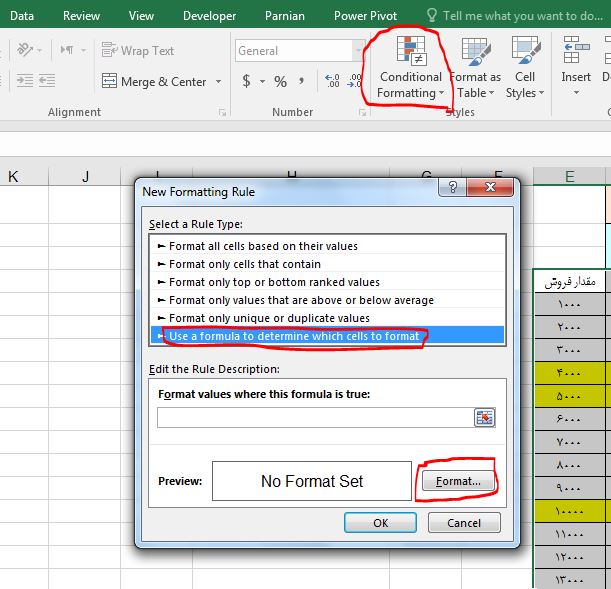
Task: Open Number format dialog launcher
Action: (362, 113)
